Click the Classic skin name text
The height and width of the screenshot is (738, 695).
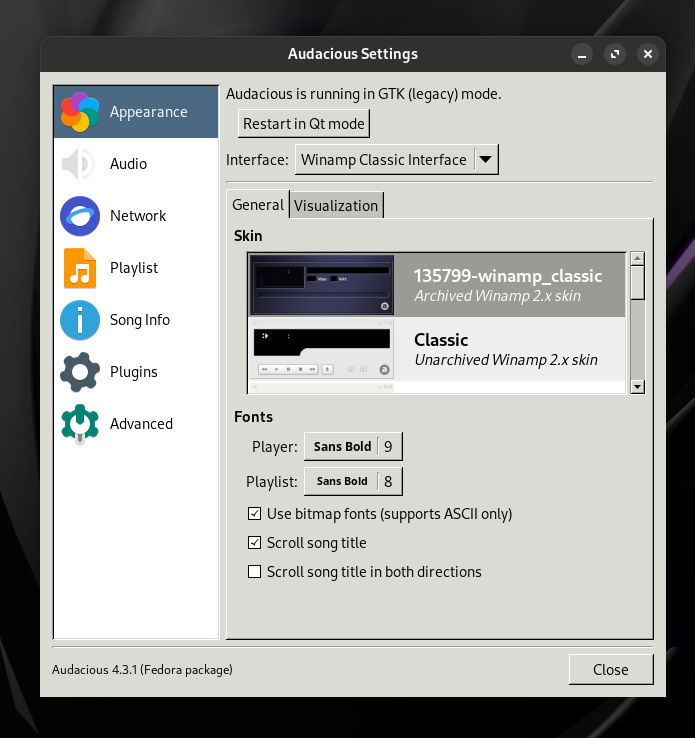tap(441, 340)
